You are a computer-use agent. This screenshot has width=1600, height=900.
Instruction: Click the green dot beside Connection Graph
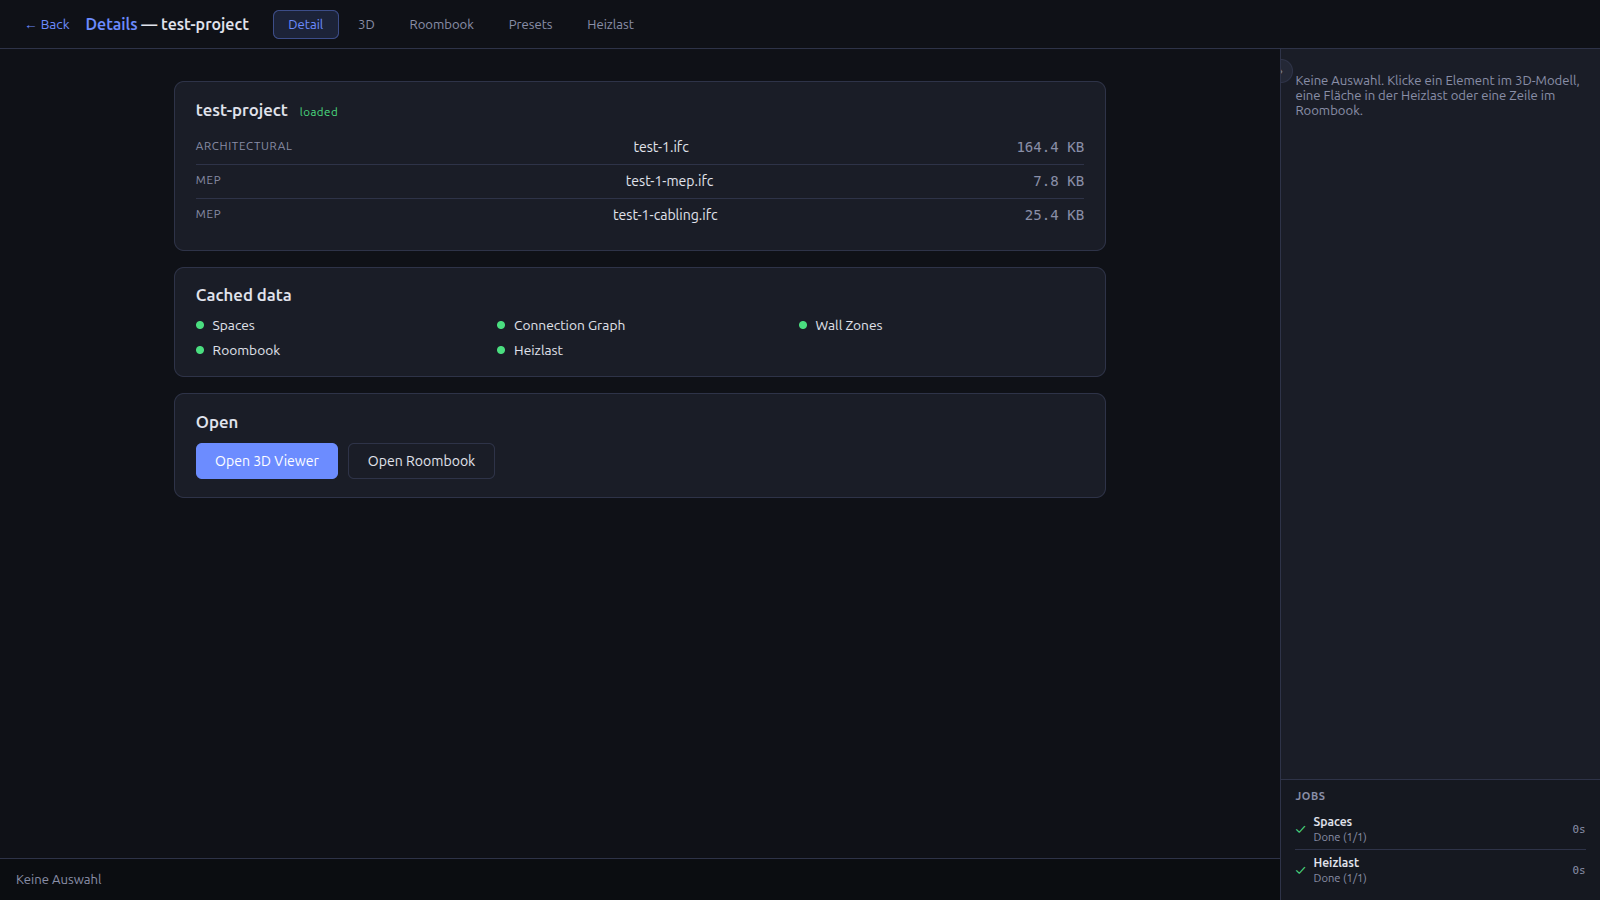click(501, 325)
